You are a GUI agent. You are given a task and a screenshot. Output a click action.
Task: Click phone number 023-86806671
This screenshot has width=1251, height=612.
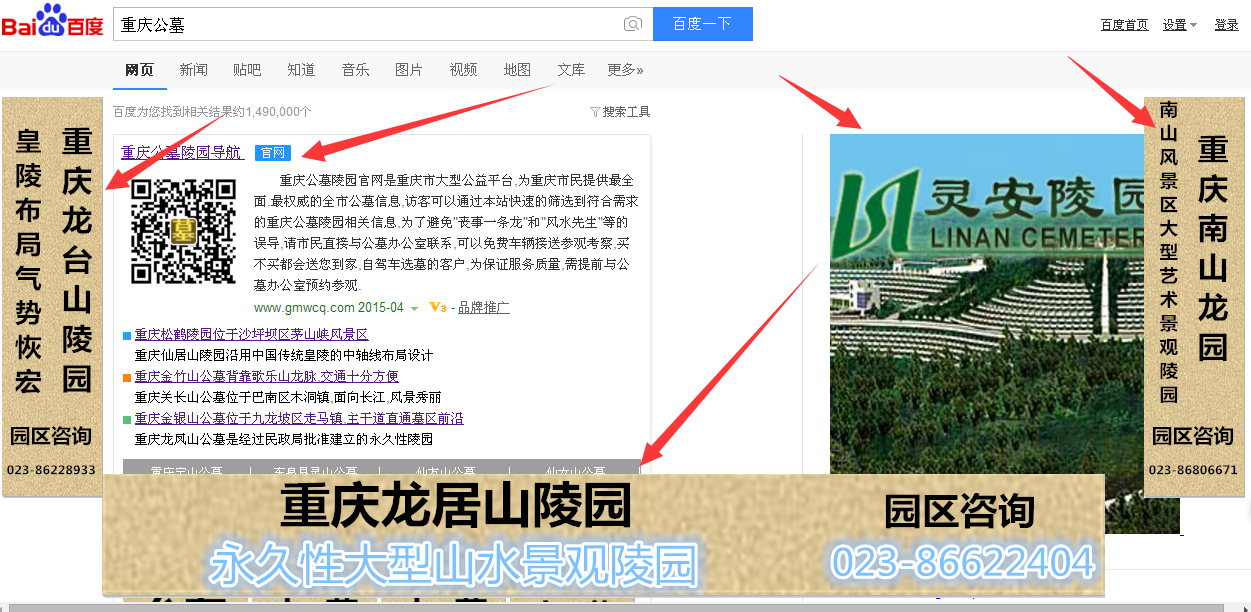tap(1193, 470)
